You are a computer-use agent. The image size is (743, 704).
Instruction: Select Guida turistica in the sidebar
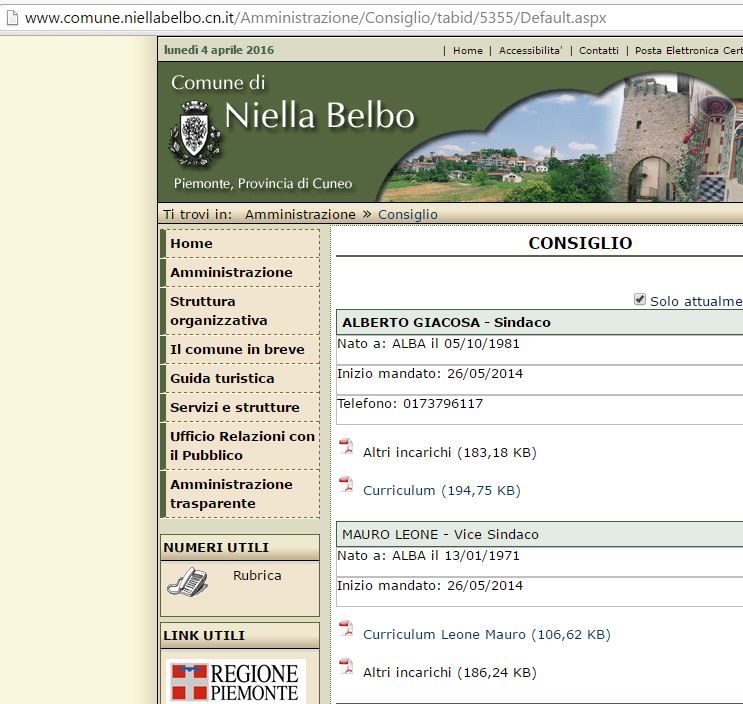(x=222, y=378)
